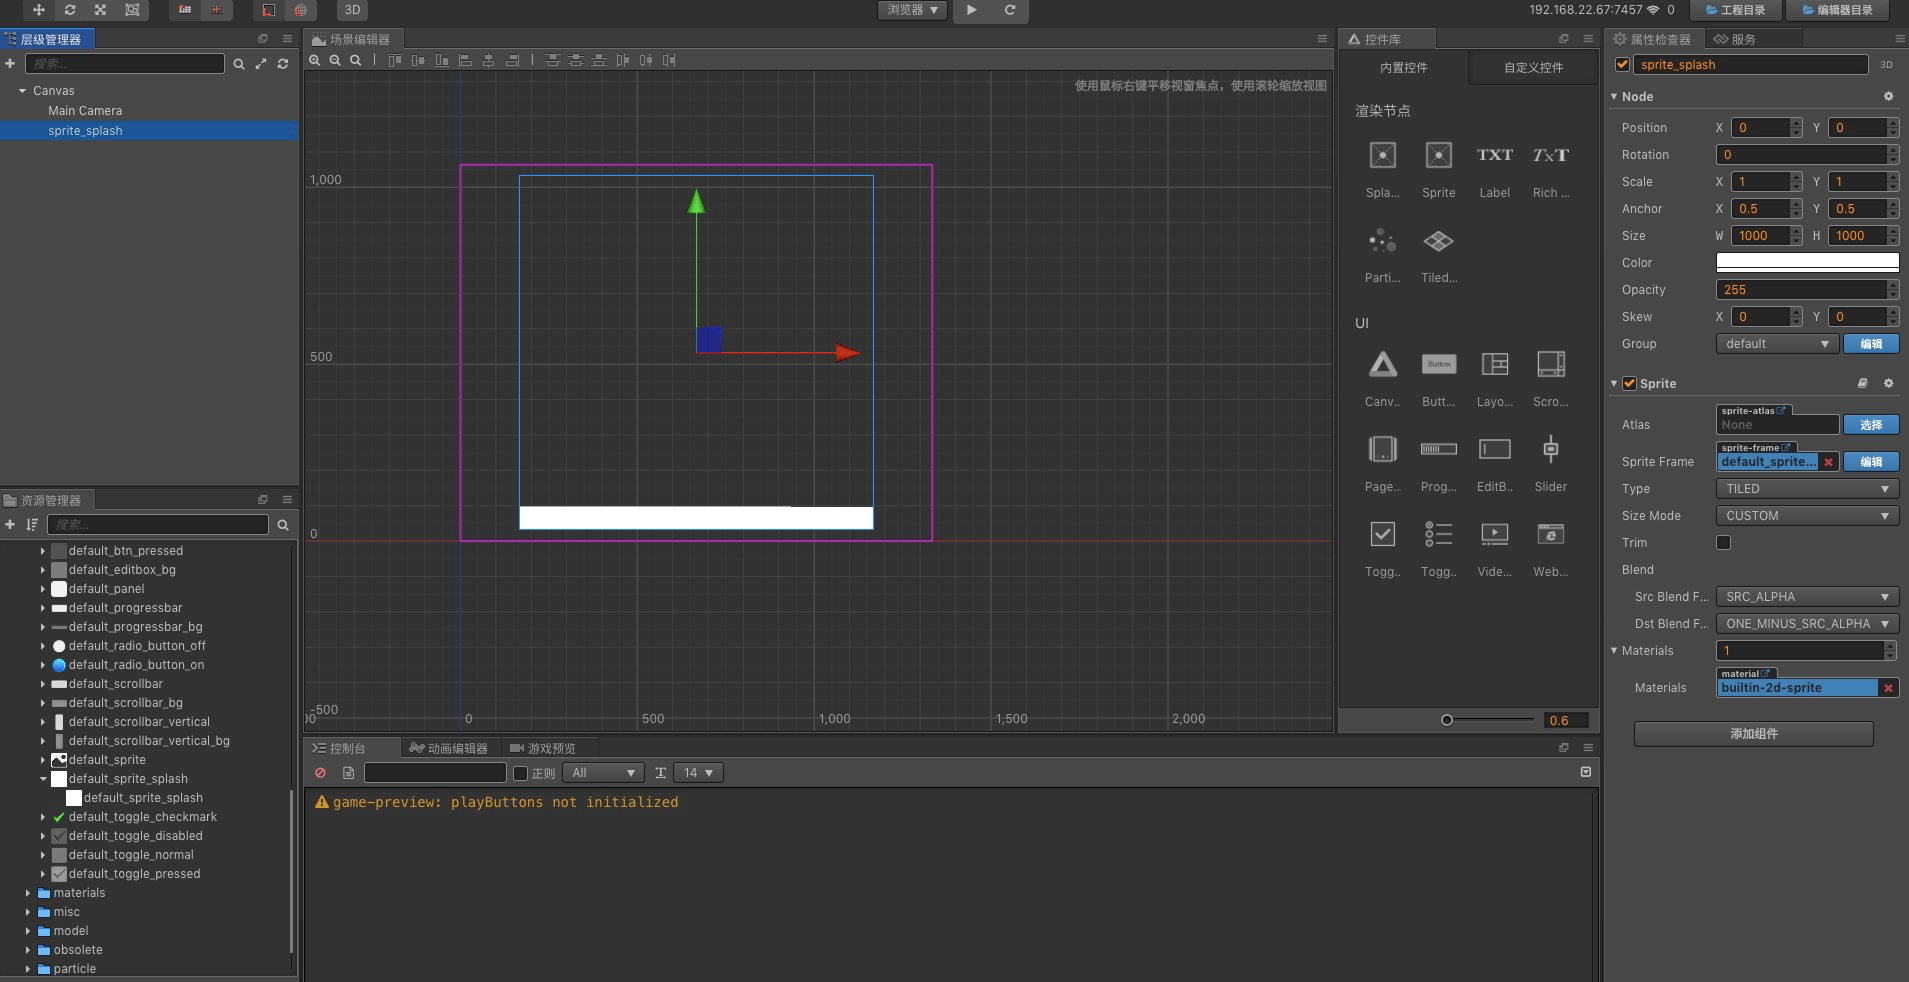Collapse the Node properties section
This screenshot has width=1909, height=982.
(1614, 97)
